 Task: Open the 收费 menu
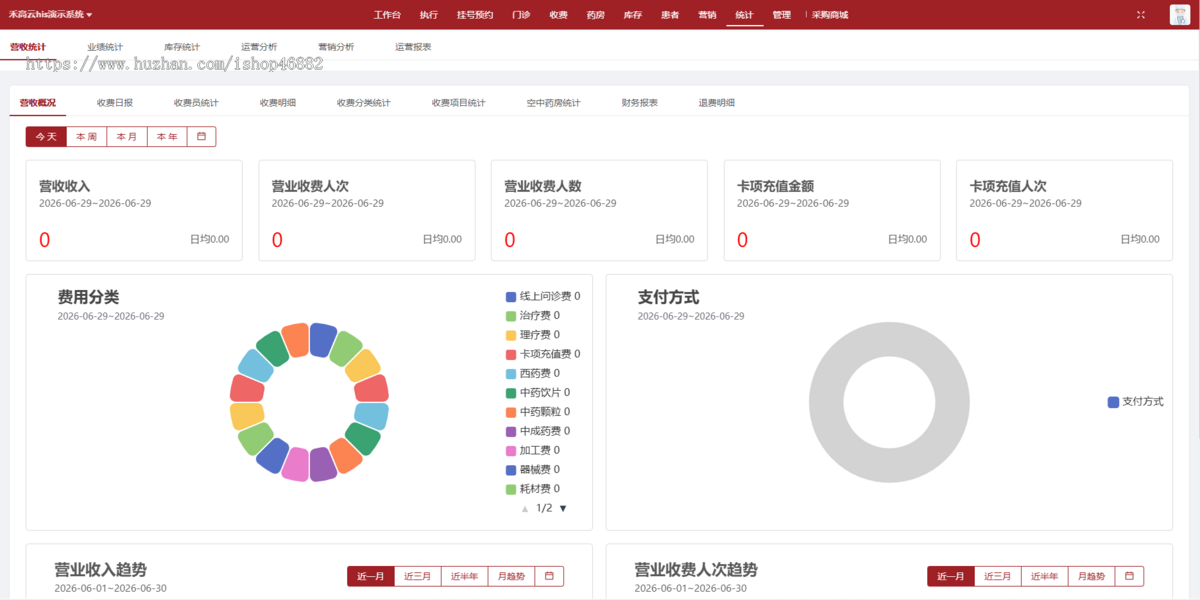point(558,15)
